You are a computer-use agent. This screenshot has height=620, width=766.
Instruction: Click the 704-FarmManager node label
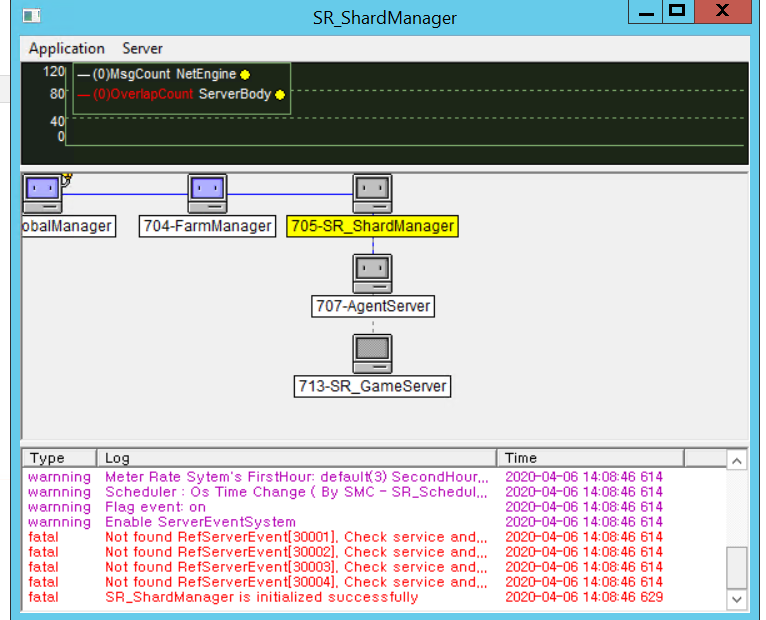208,226
